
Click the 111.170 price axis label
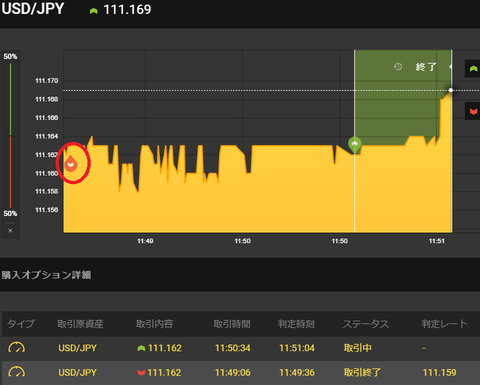tap(47, 81)
